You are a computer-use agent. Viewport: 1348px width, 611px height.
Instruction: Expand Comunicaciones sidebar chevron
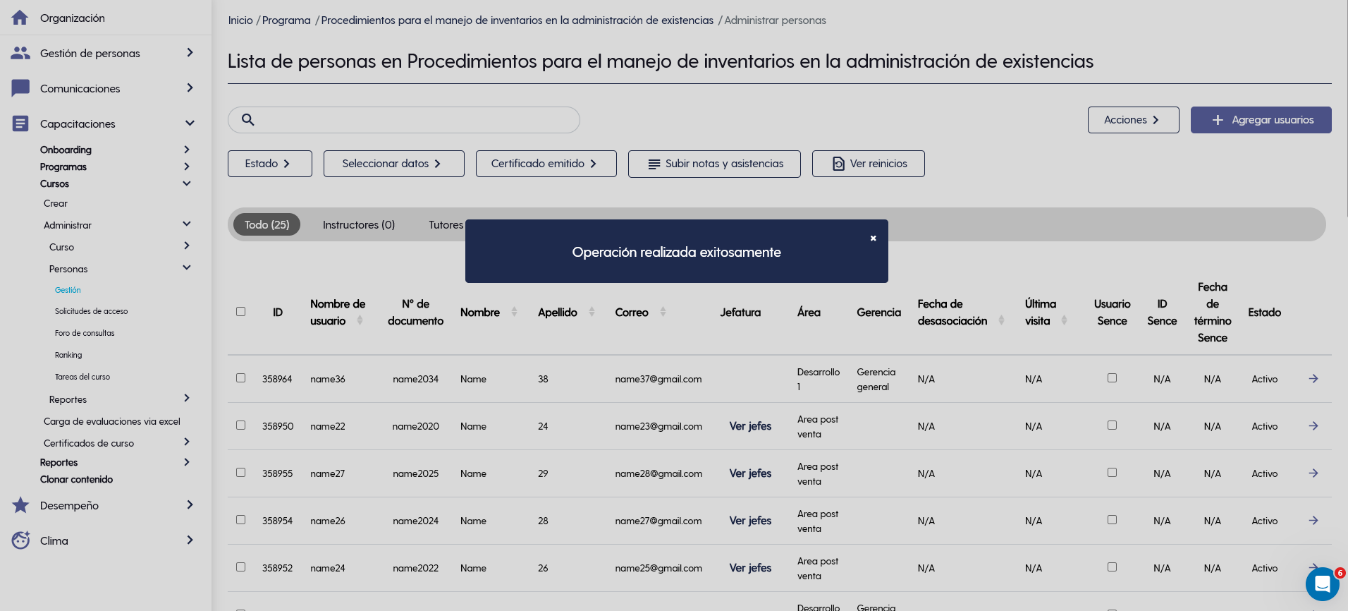pos(189,88)
